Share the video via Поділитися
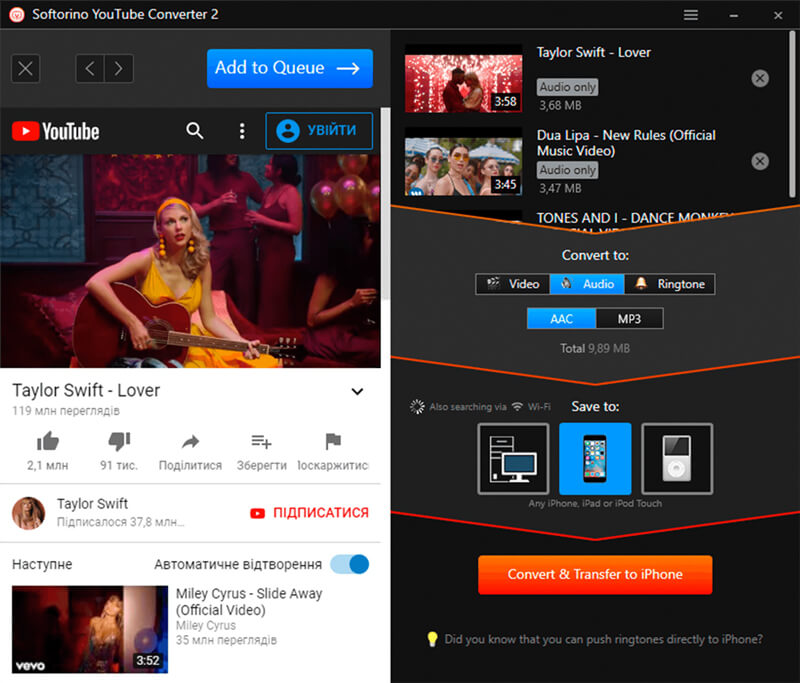This screenshot has height=683, width=800. coord(190,451)
